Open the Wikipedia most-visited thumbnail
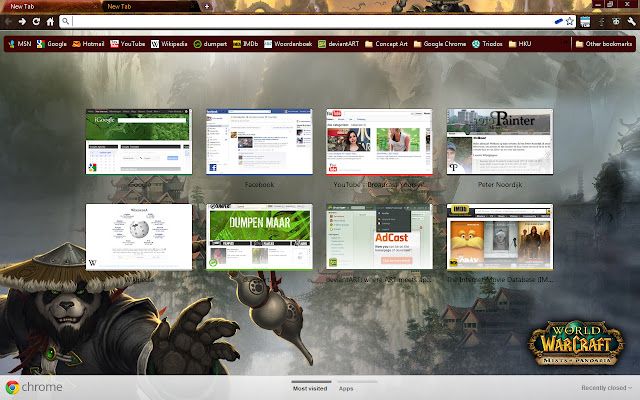Viewport: 640px width, 400px height. pyautogui.click(x=139, y=237)
